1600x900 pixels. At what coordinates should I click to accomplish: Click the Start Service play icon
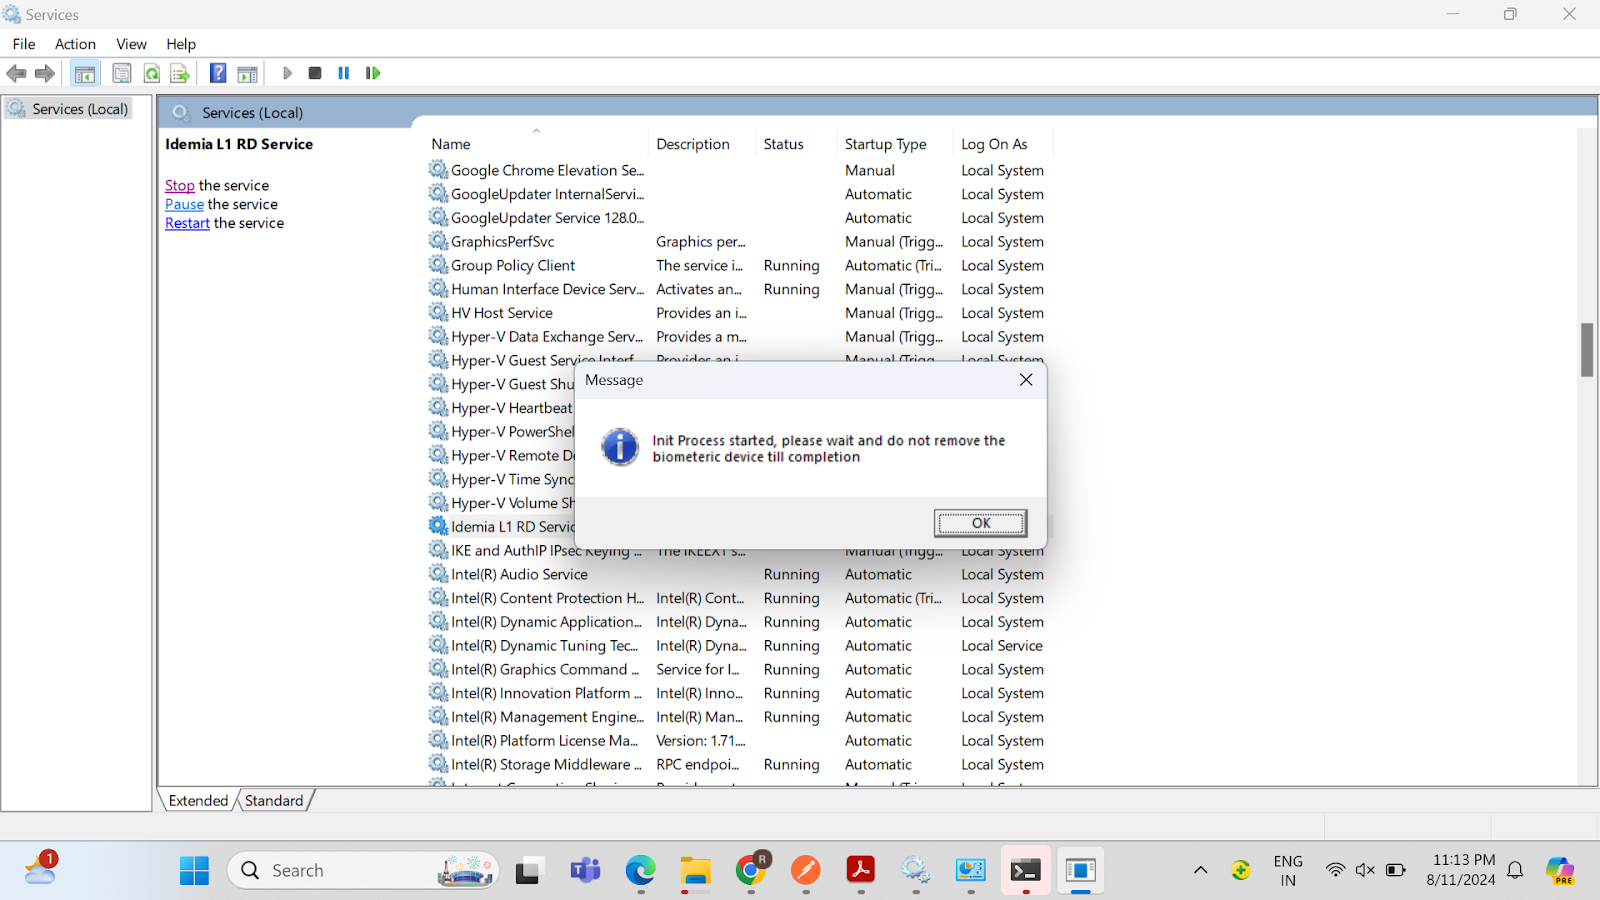tap(287, 73)
